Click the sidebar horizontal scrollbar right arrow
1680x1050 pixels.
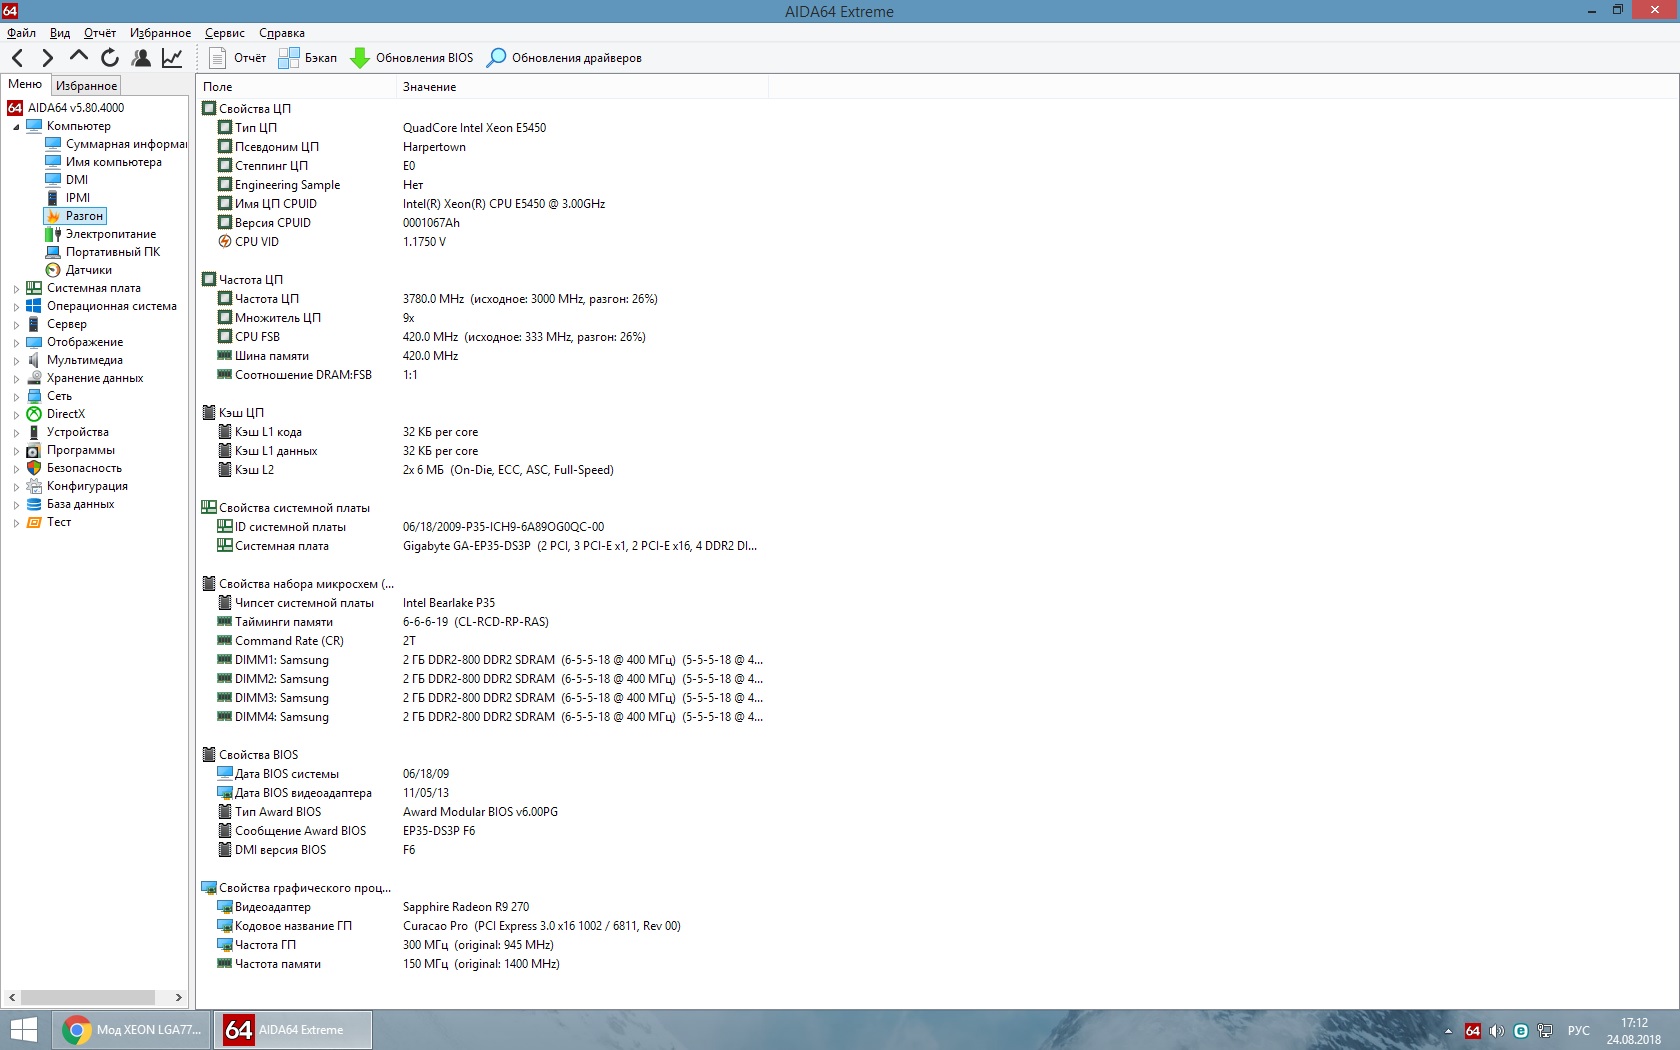[179, 997]
